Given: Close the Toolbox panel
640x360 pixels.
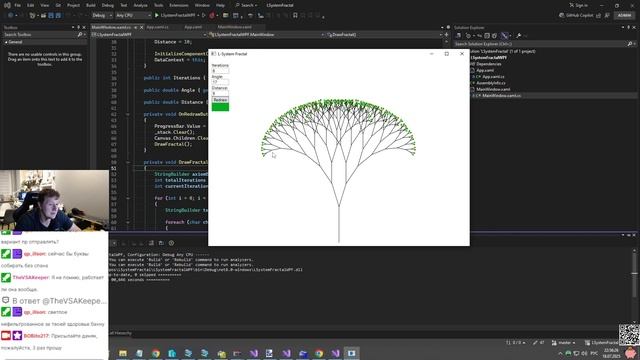Looking at the screenshot, I should coord(84,27).
